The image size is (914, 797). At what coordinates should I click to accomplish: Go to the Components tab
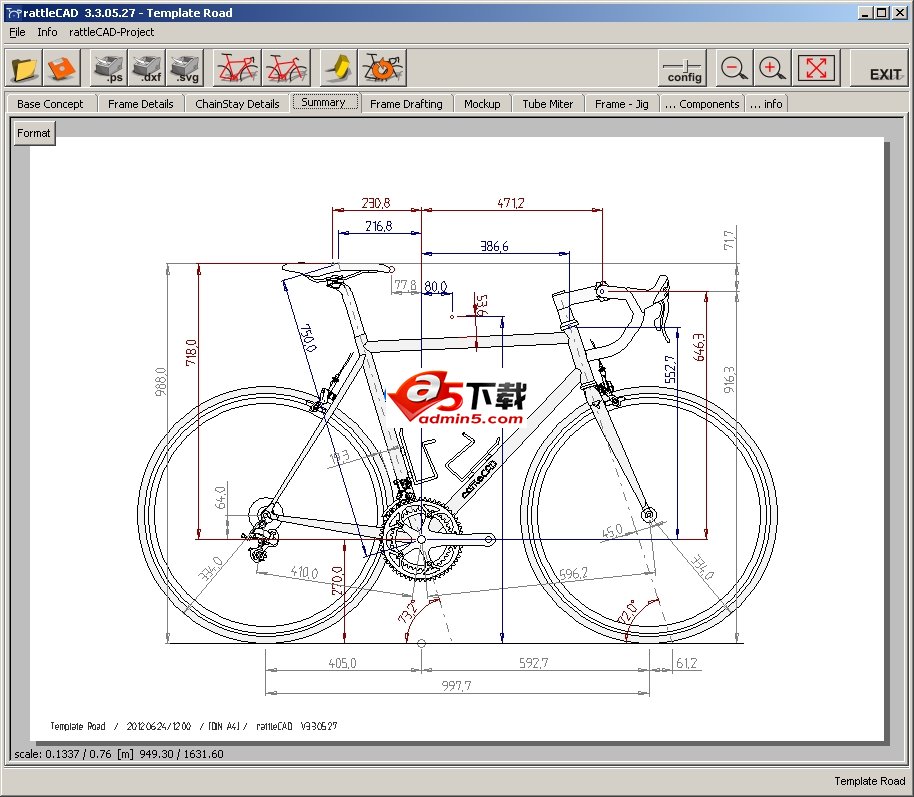(x=702, y=104)
